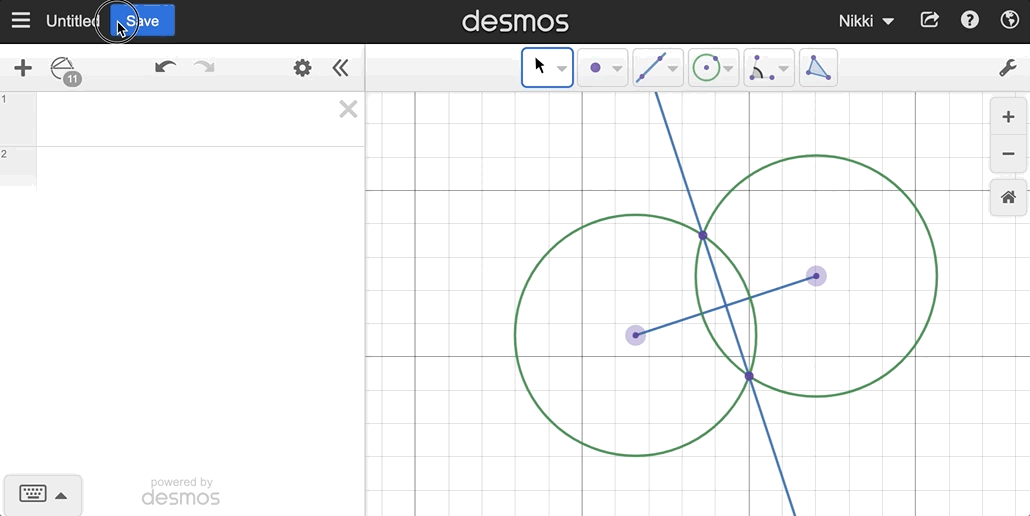This screenshot has height=516, width=1030.
Task: Open the hamburger main menu
Action: pos(21,21)
